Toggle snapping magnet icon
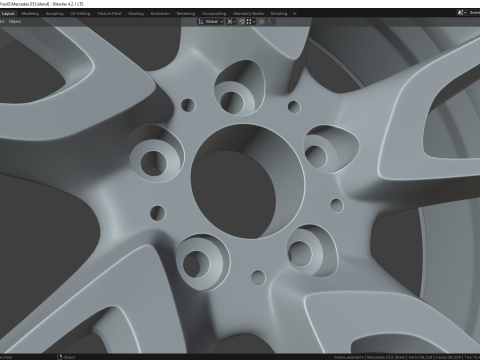The height and width of the screenshot is (360, 480). pos(242,22)
